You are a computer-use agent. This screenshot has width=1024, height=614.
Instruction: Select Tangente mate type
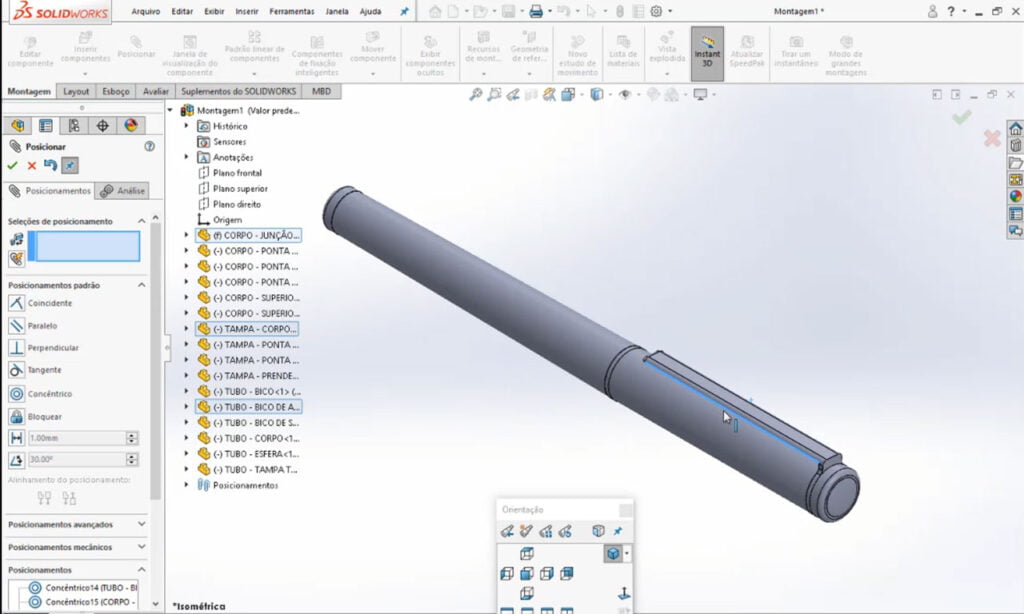35,370
